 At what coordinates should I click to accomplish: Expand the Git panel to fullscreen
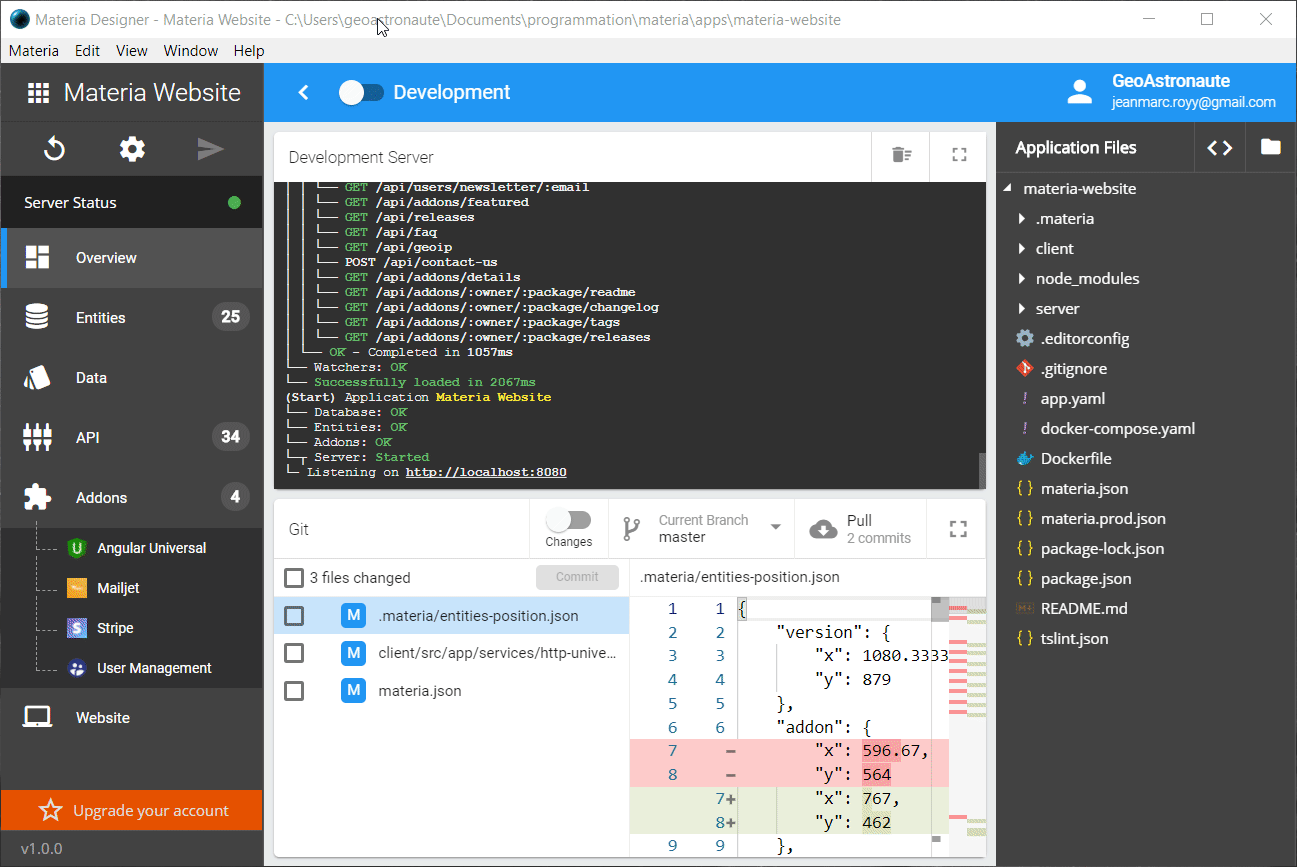(958, 529)
